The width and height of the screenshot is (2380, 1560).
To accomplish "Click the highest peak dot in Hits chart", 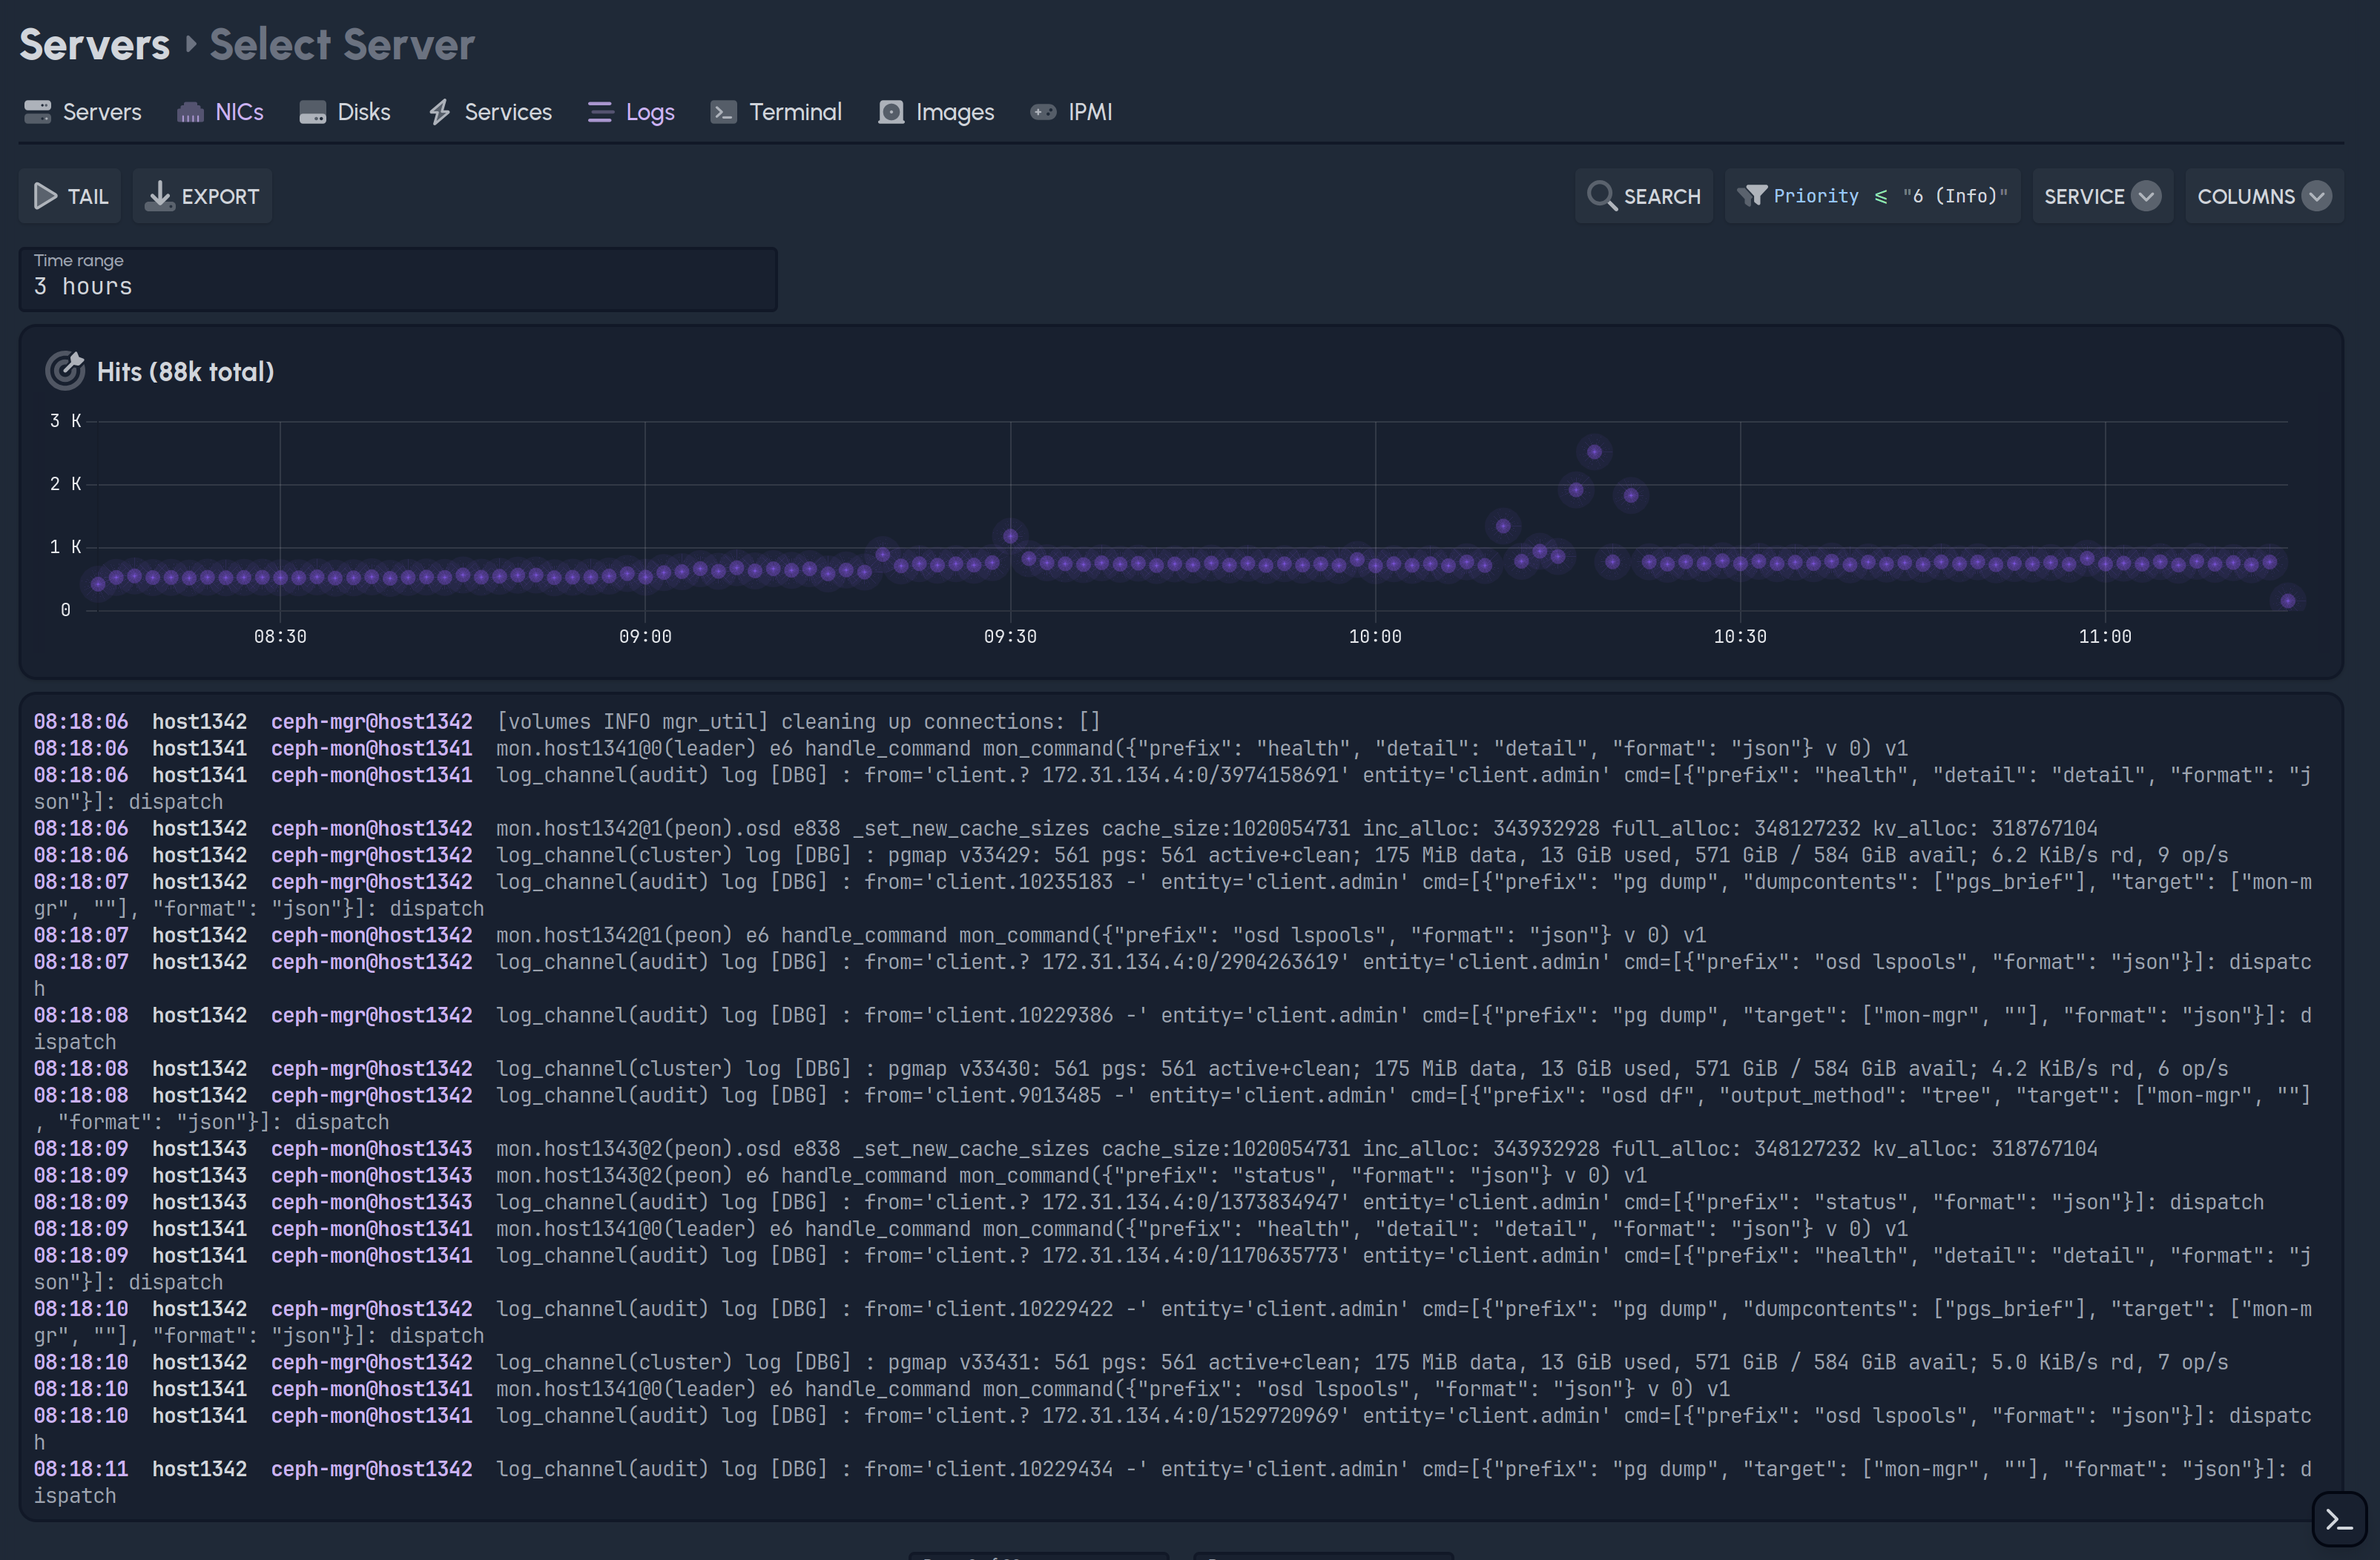I will 1594,452.
